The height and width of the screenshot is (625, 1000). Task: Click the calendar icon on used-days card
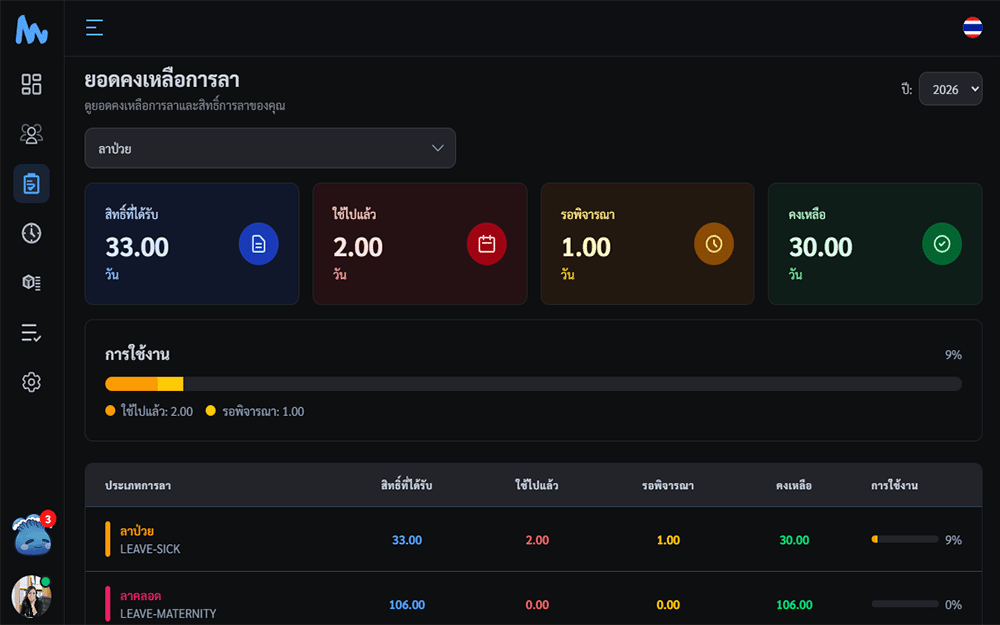tap(487, 243)
